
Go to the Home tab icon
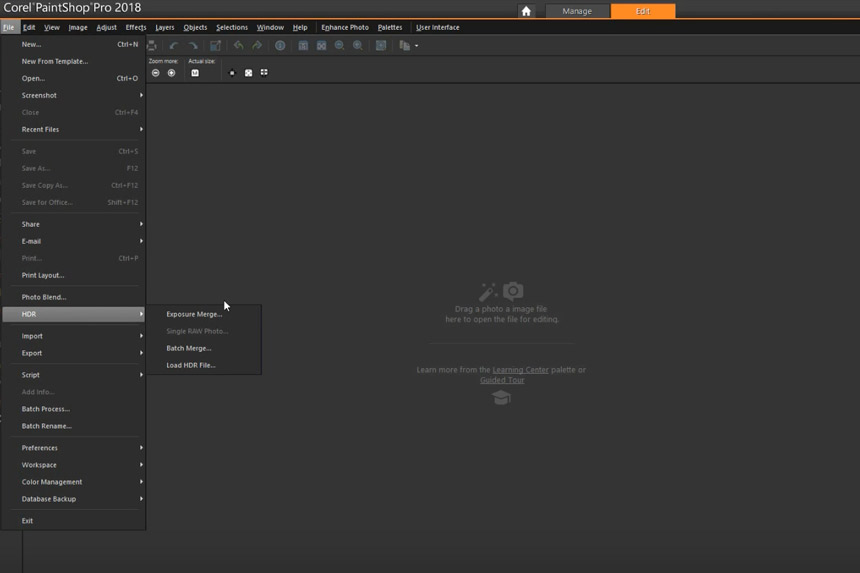[526, 11]
